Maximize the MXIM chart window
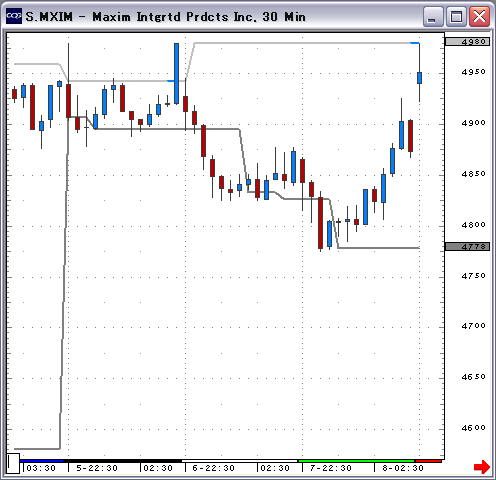The image size is (496, 480). 456,16
